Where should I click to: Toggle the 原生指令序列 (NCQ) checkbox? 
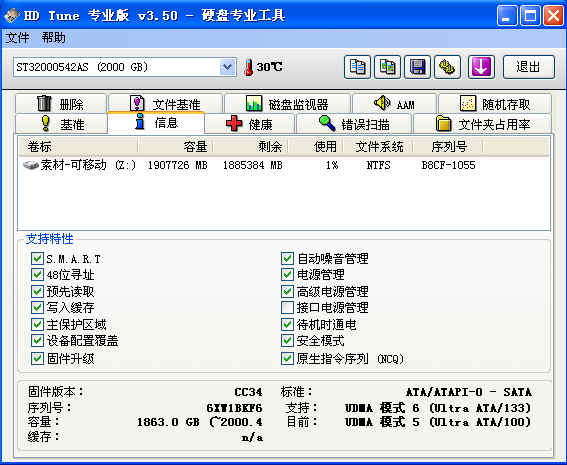tap(287, 358)
